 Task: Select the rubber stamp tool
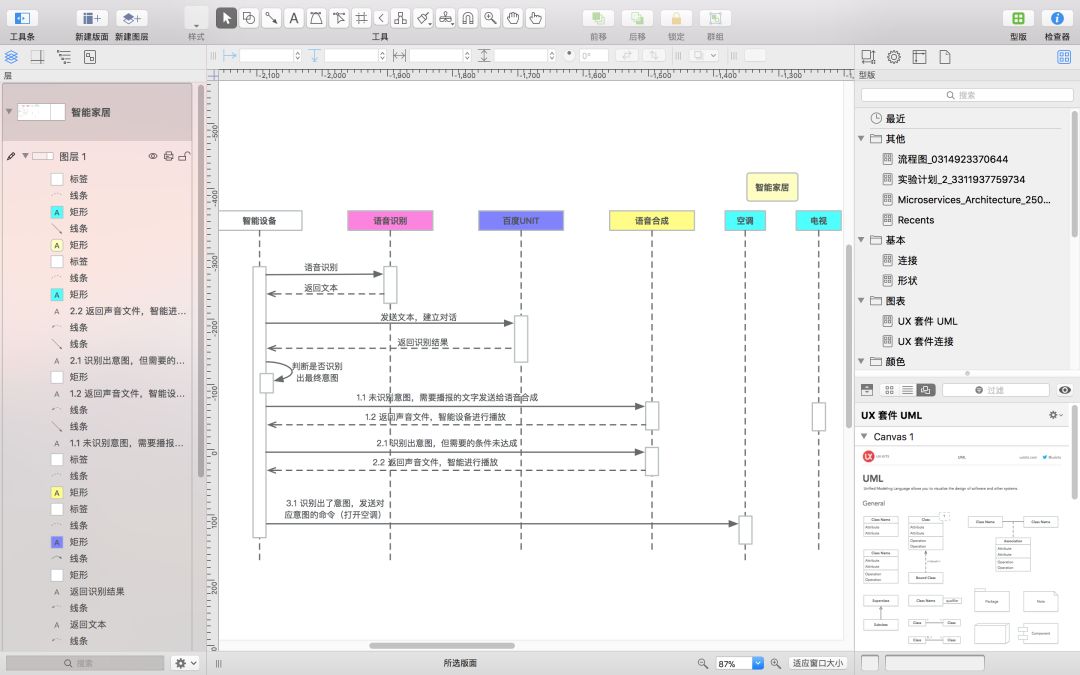[x=446, y=19]
